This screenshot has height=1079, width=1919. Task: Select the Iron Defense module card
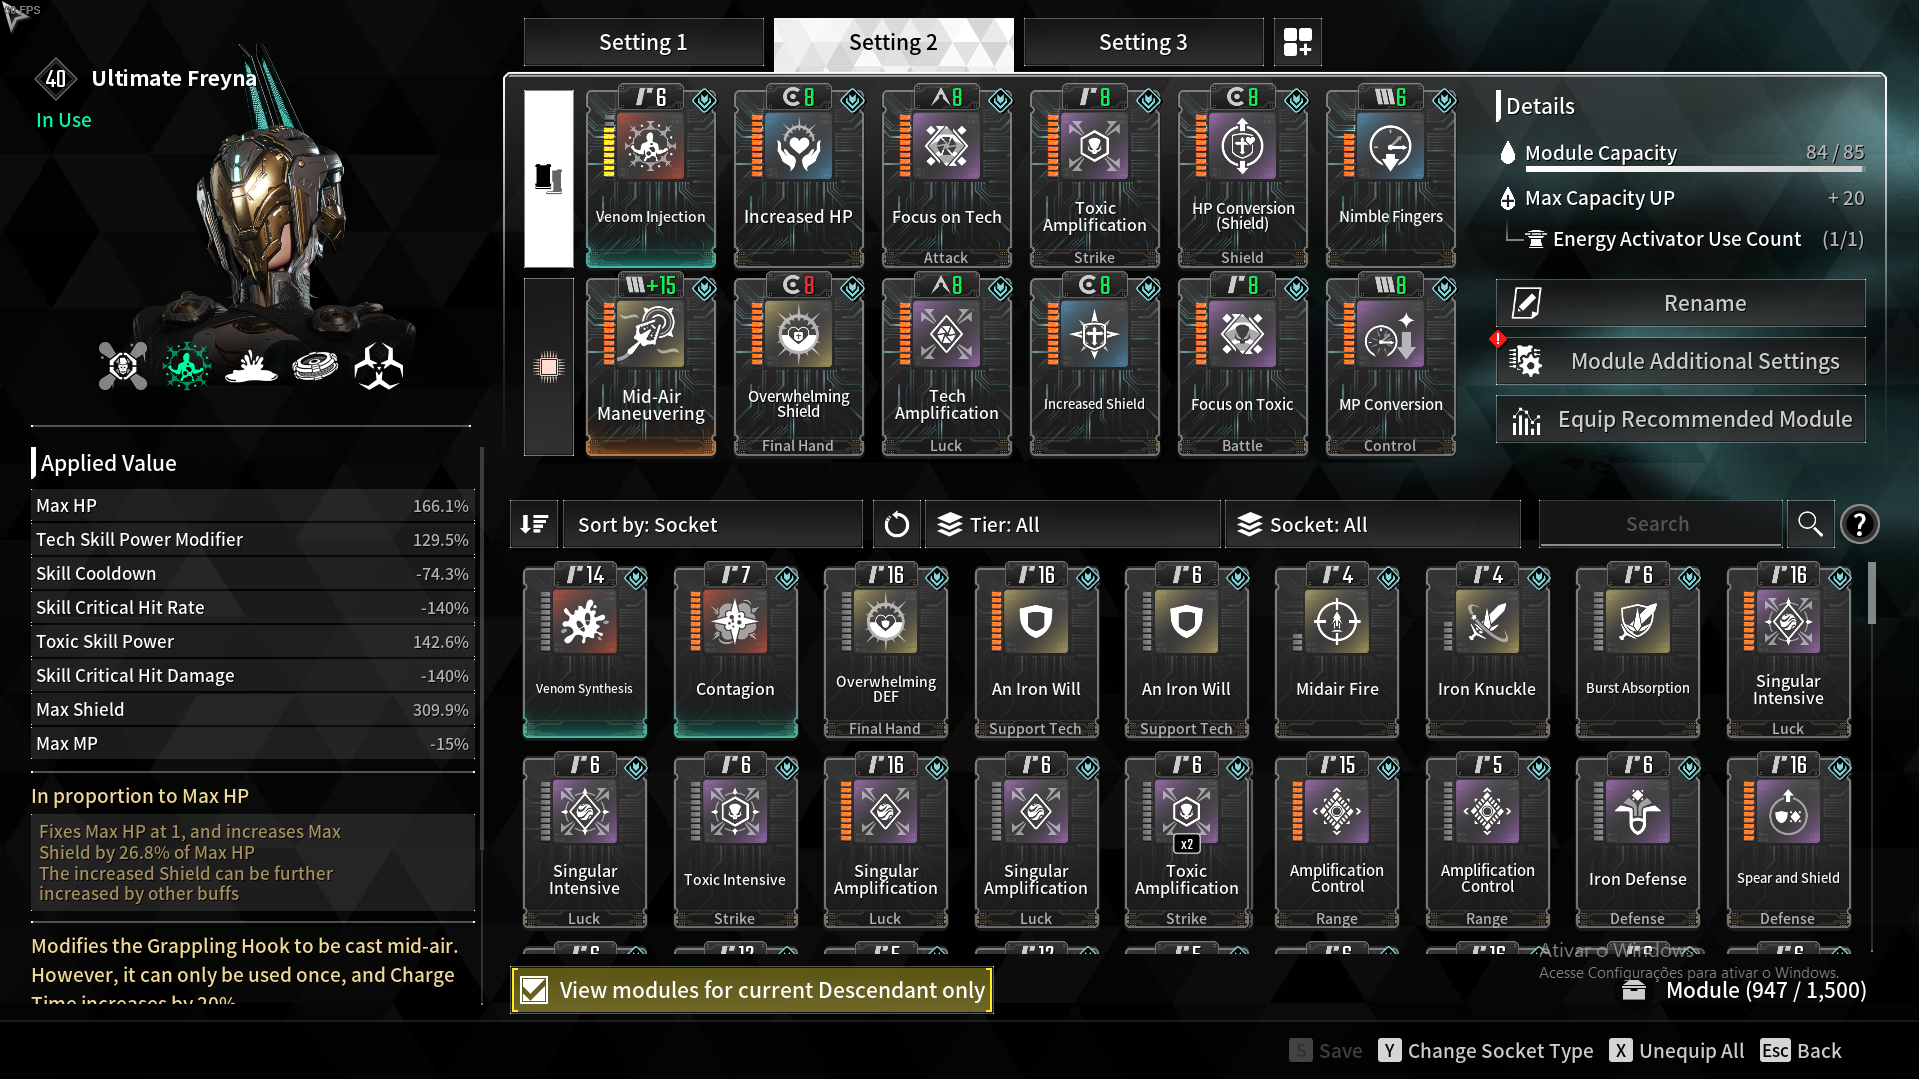pyautogui.click(x=1637, y=841)
